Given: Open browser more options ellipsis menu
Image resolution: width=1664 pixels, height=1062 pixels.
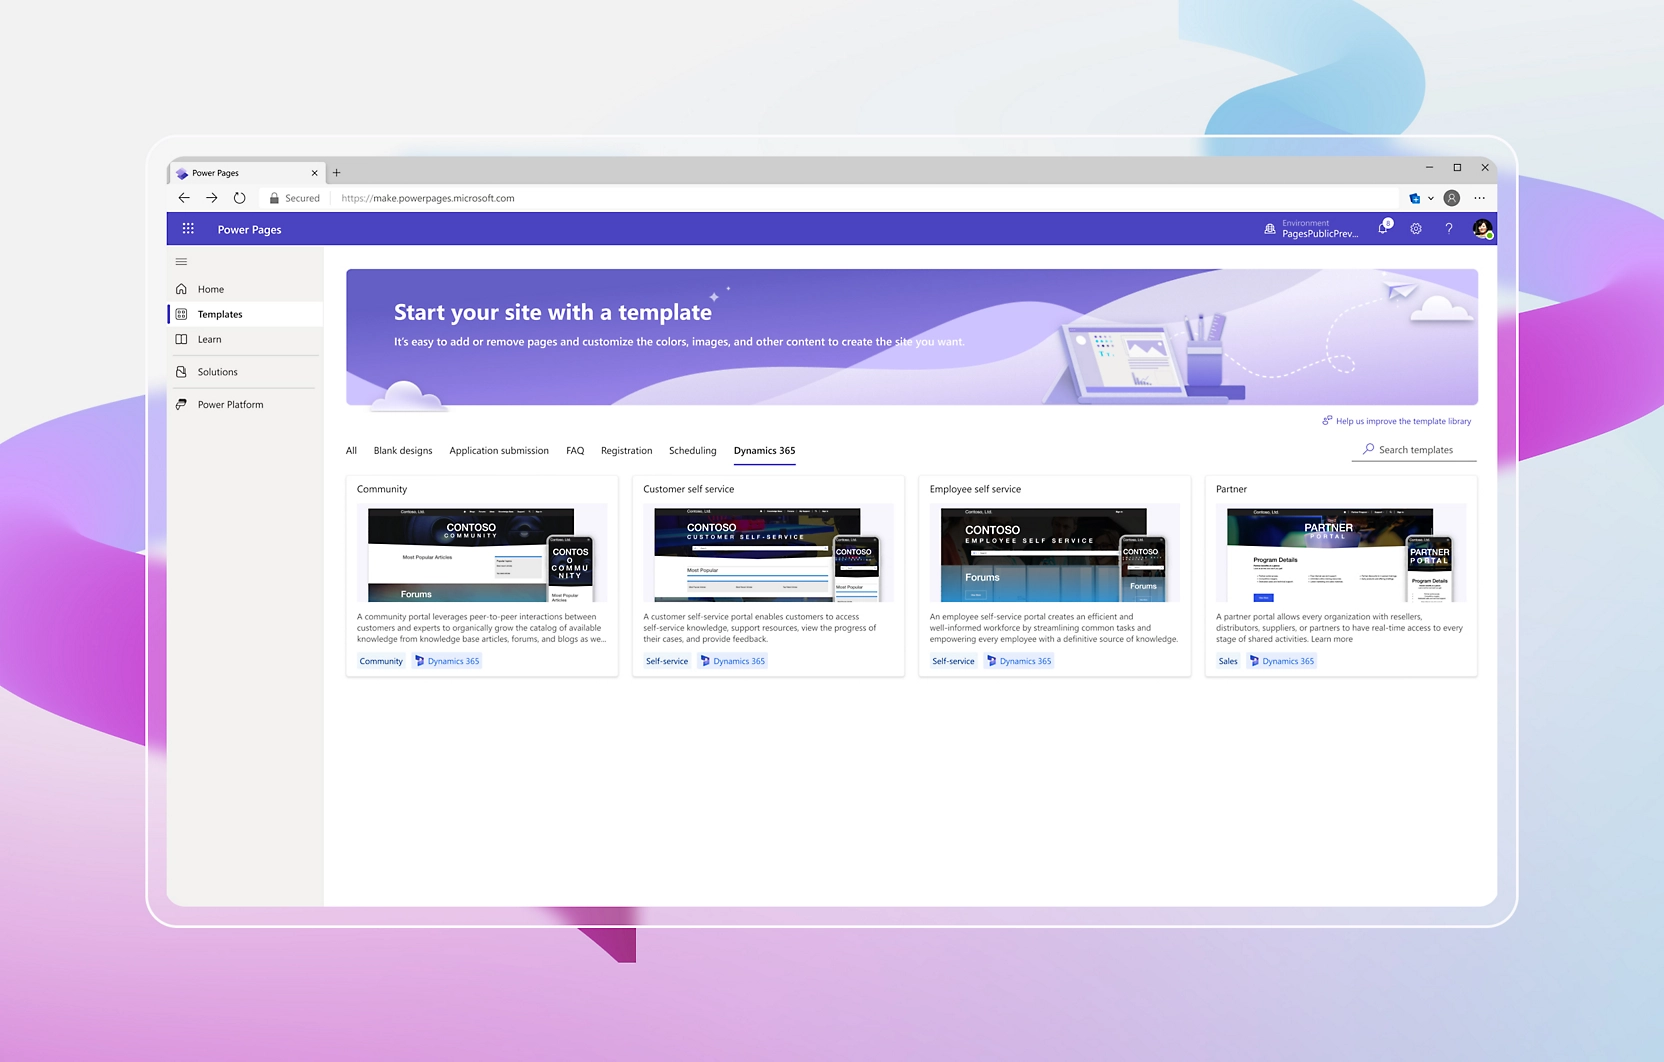Looking at the screenshot, I should [x=1480, y=198].
